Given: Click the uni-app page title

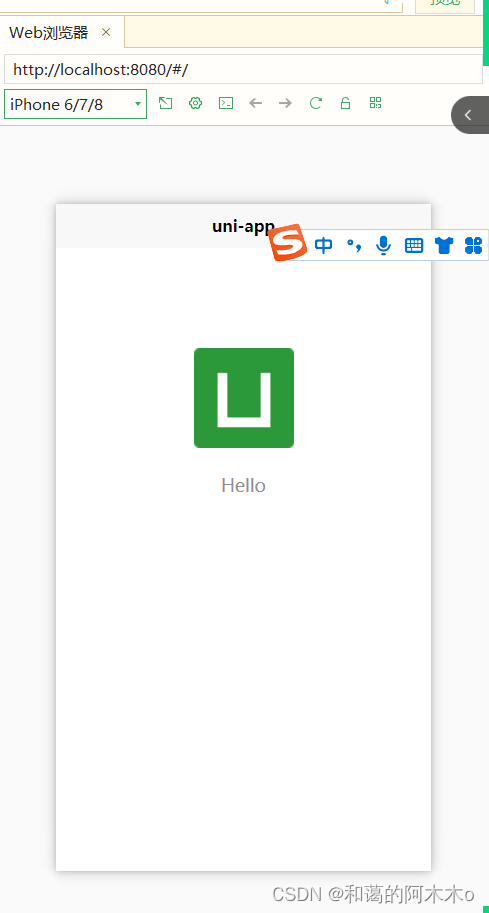Looking at the screenshot, I should click(x=243, y=227).
